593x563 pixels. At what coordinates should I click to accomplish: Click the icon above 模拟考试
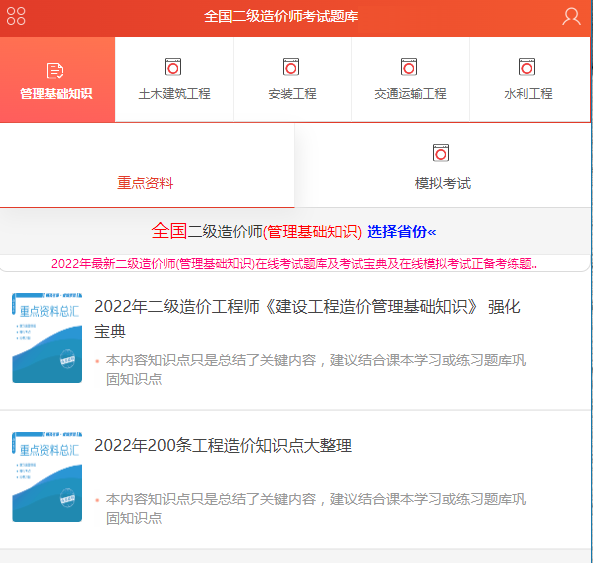pyautogui.click(x=441, y=153)
